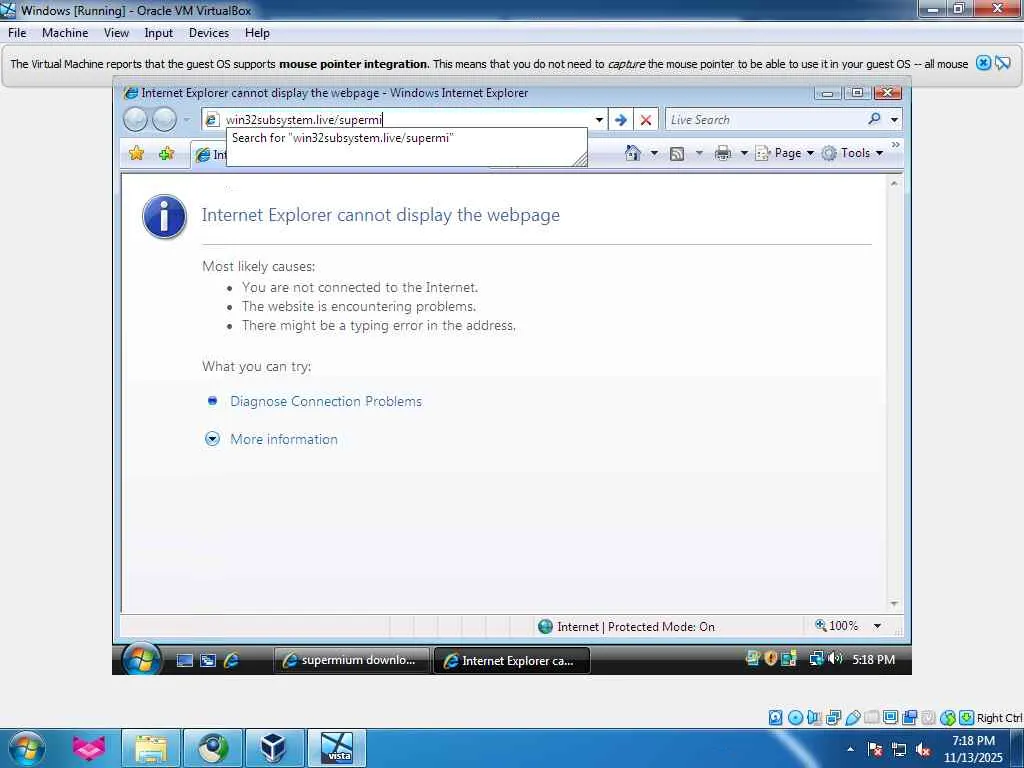Click the VirtualBox USB status icon

(x=852, y=718)
